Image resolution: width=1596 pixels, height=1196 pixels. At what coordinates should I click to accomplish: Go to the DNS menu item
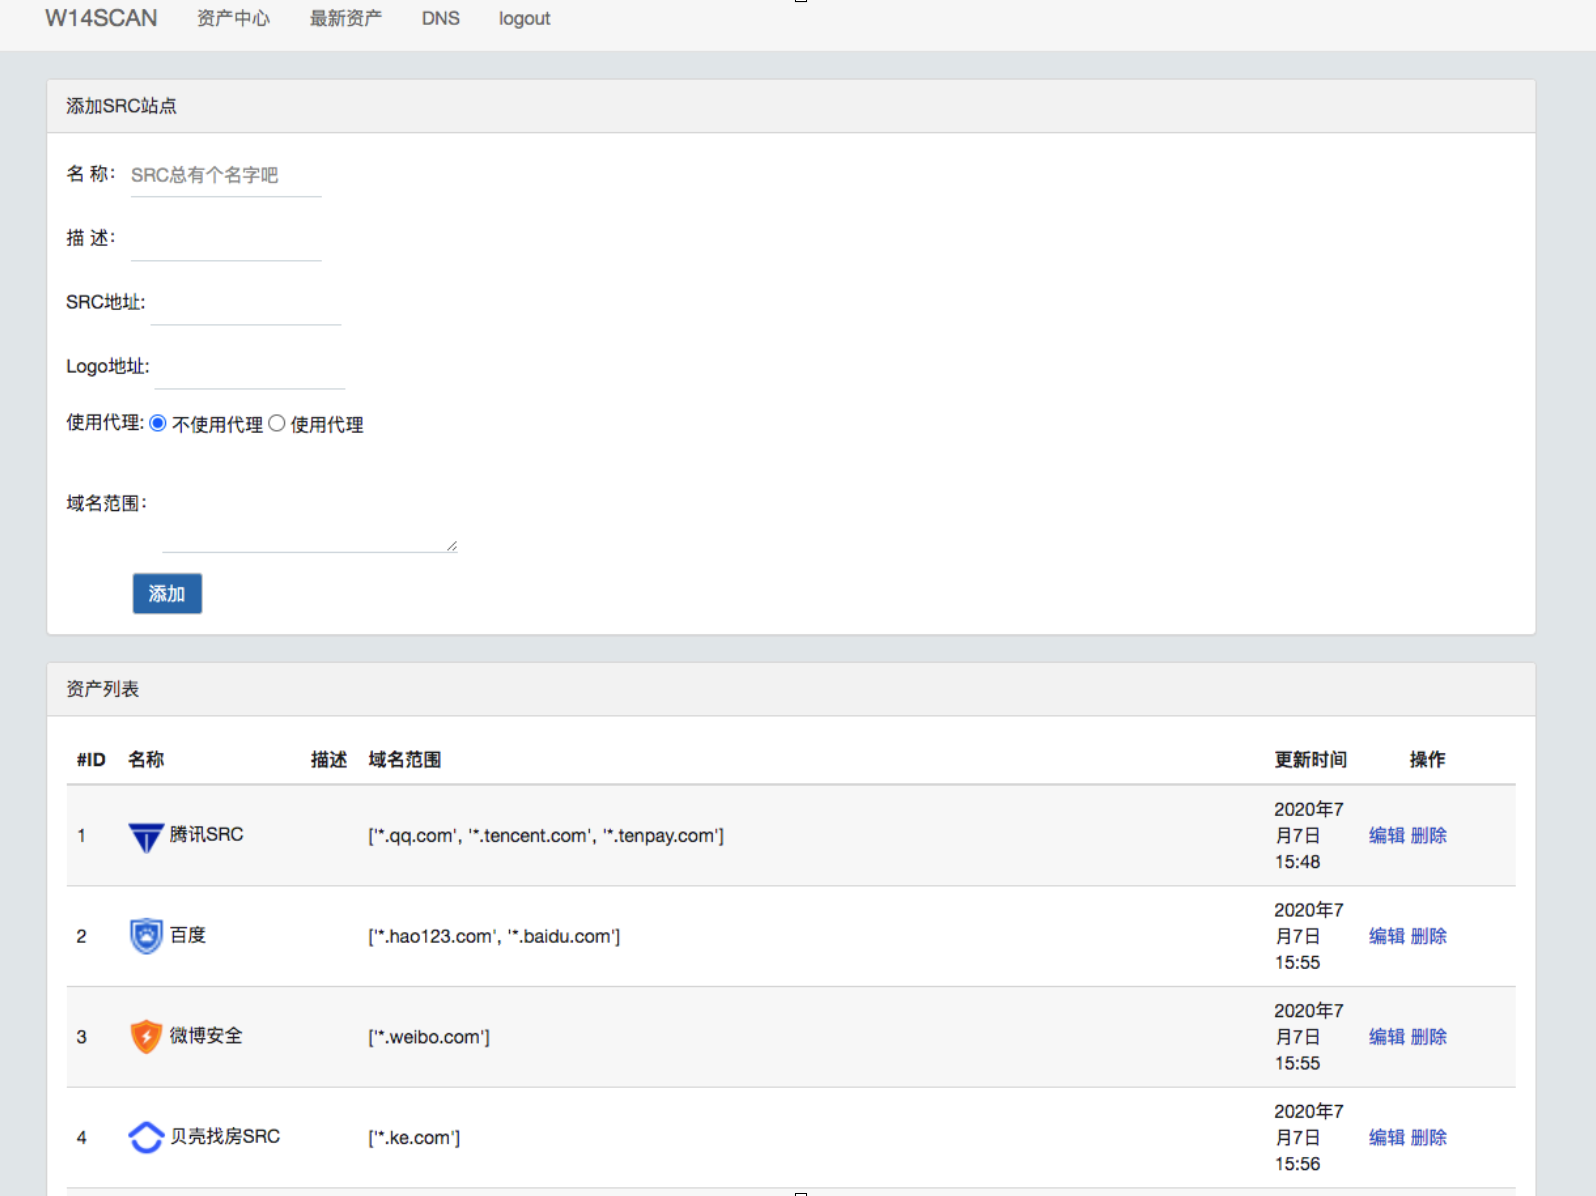(440, 18)
